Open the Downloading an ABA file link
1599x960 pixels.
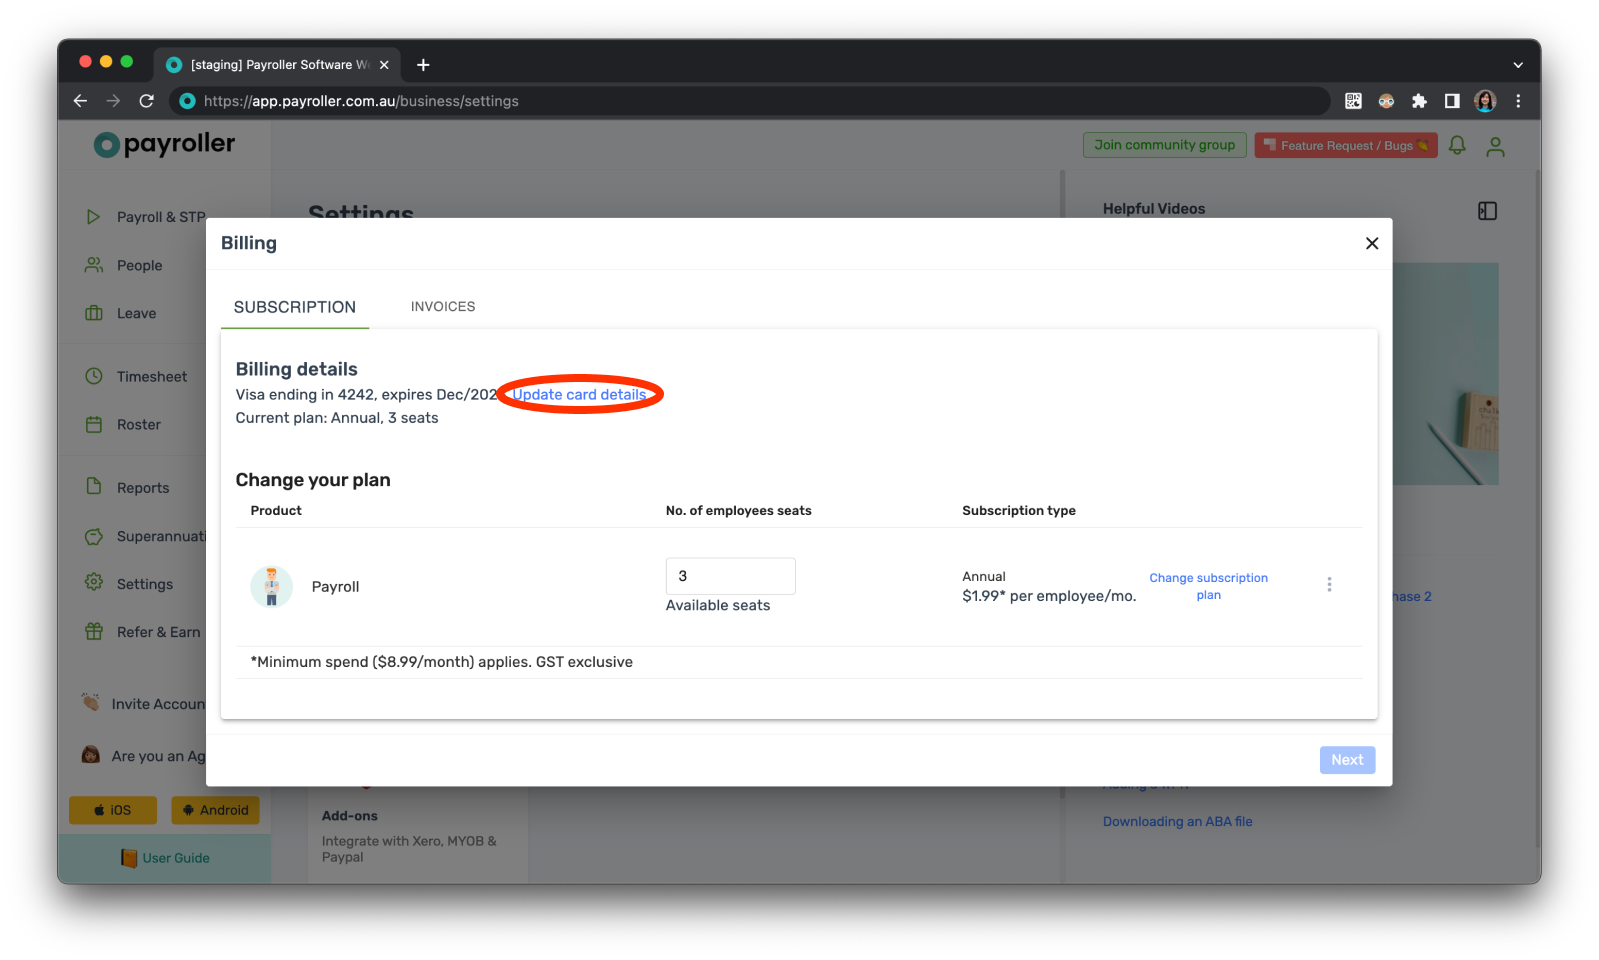point(1177,821)
